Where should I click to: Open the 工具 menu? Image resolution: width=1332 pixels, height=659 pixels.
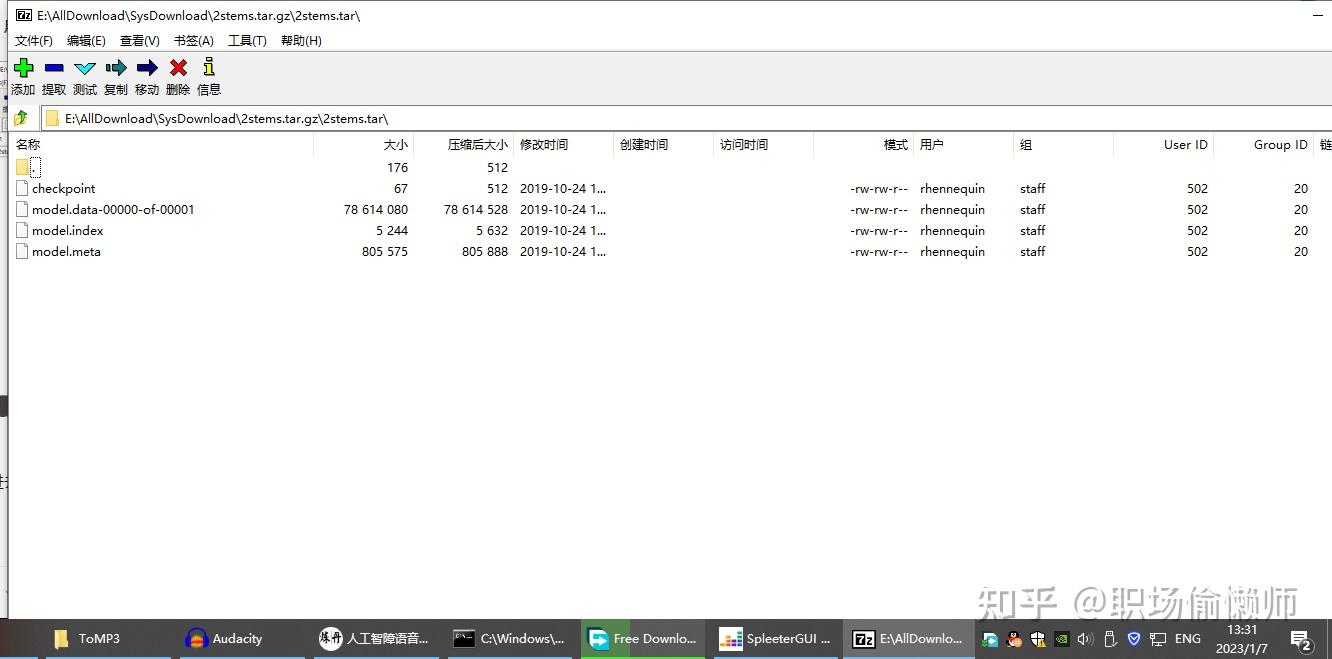246,40
